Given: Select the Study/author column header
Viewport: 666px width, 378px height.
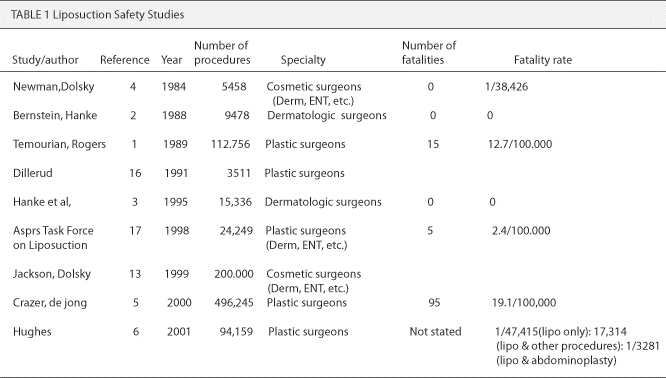Looking at the screenshot, I should click(x=45, y=60).
